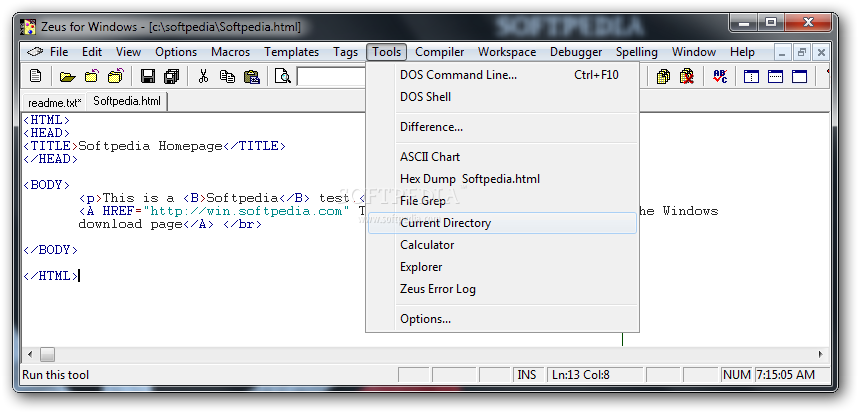Launch Calculator from Tools menu
The width and height of the screenshot is (859, 413).
(502, 245)
